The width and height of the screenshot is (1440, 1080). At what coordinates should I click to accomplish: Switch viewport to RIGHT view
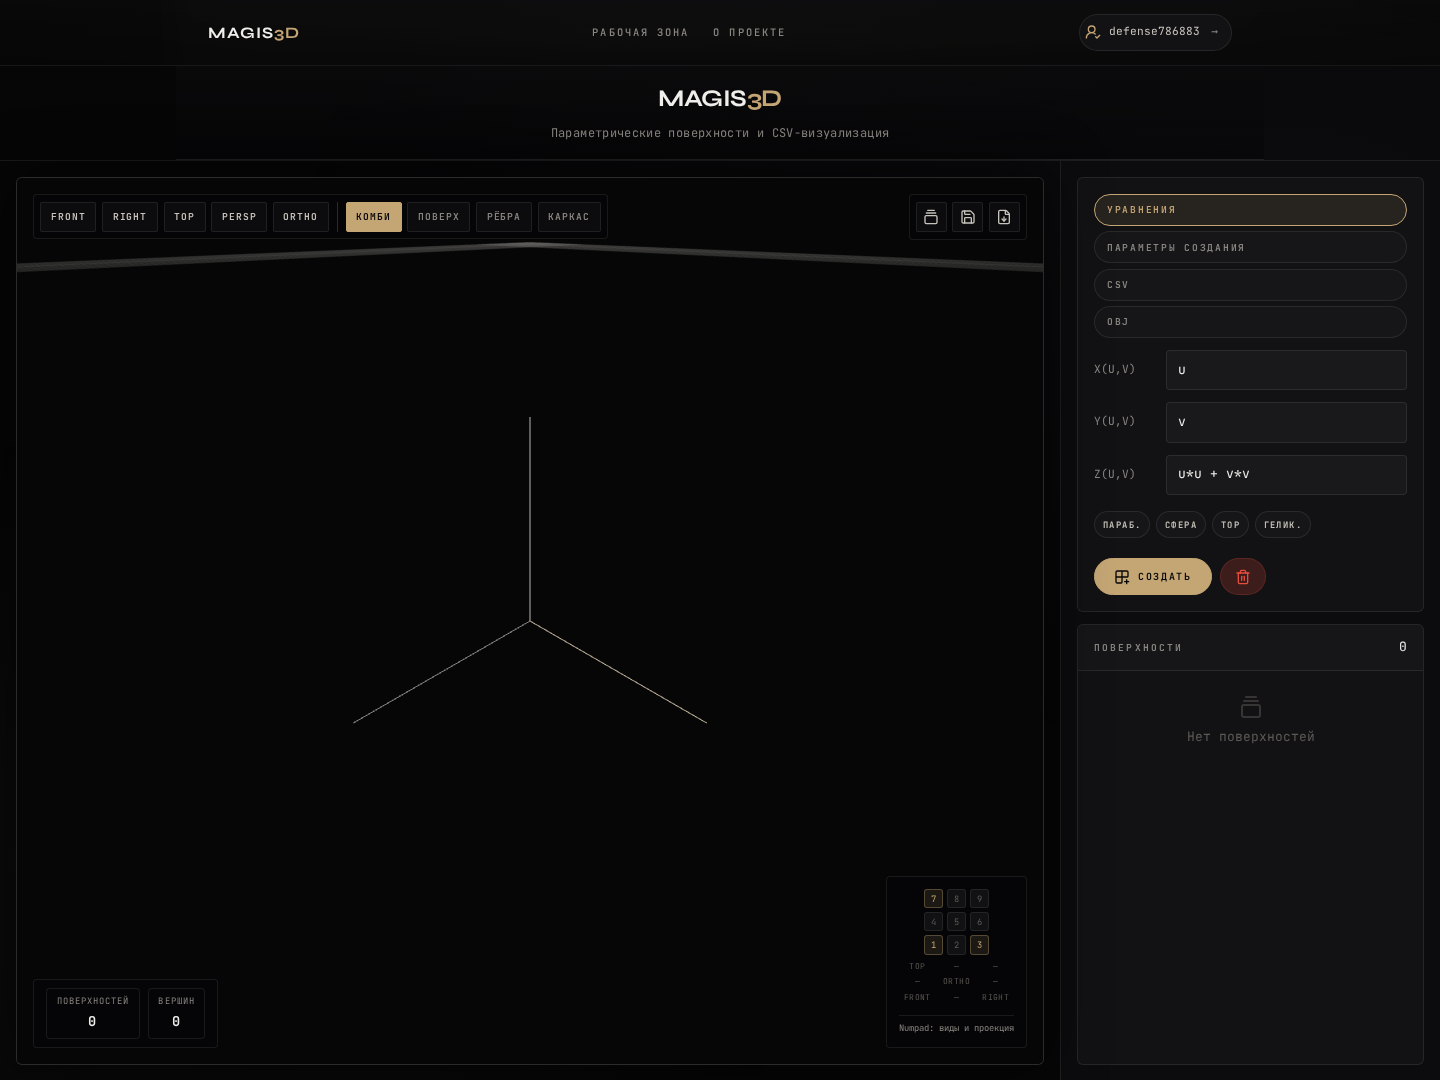point(130,217)
